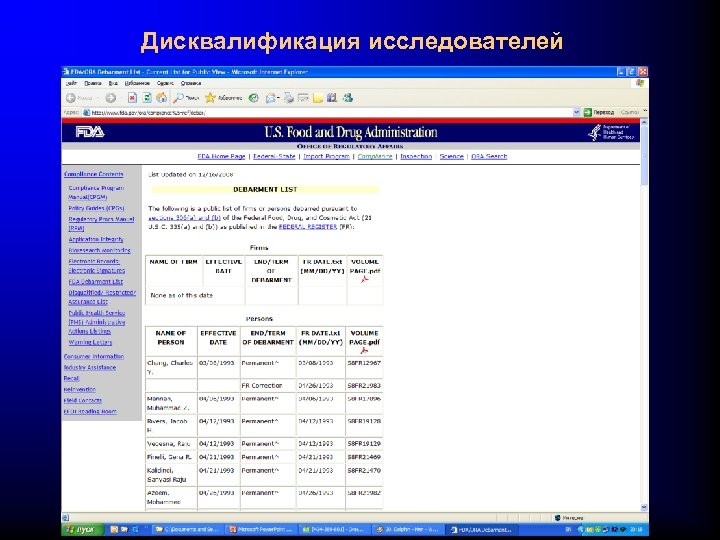The height and width of the screenshot is (540, 720).
Task: Click the address bar URL field
Action: [331, 112]
